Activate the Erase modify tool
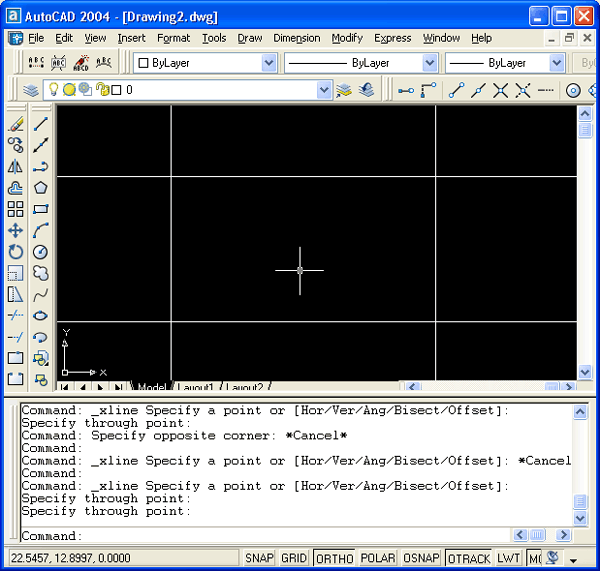The height and width of the screenshot is (571, 600). click(15, 124)
